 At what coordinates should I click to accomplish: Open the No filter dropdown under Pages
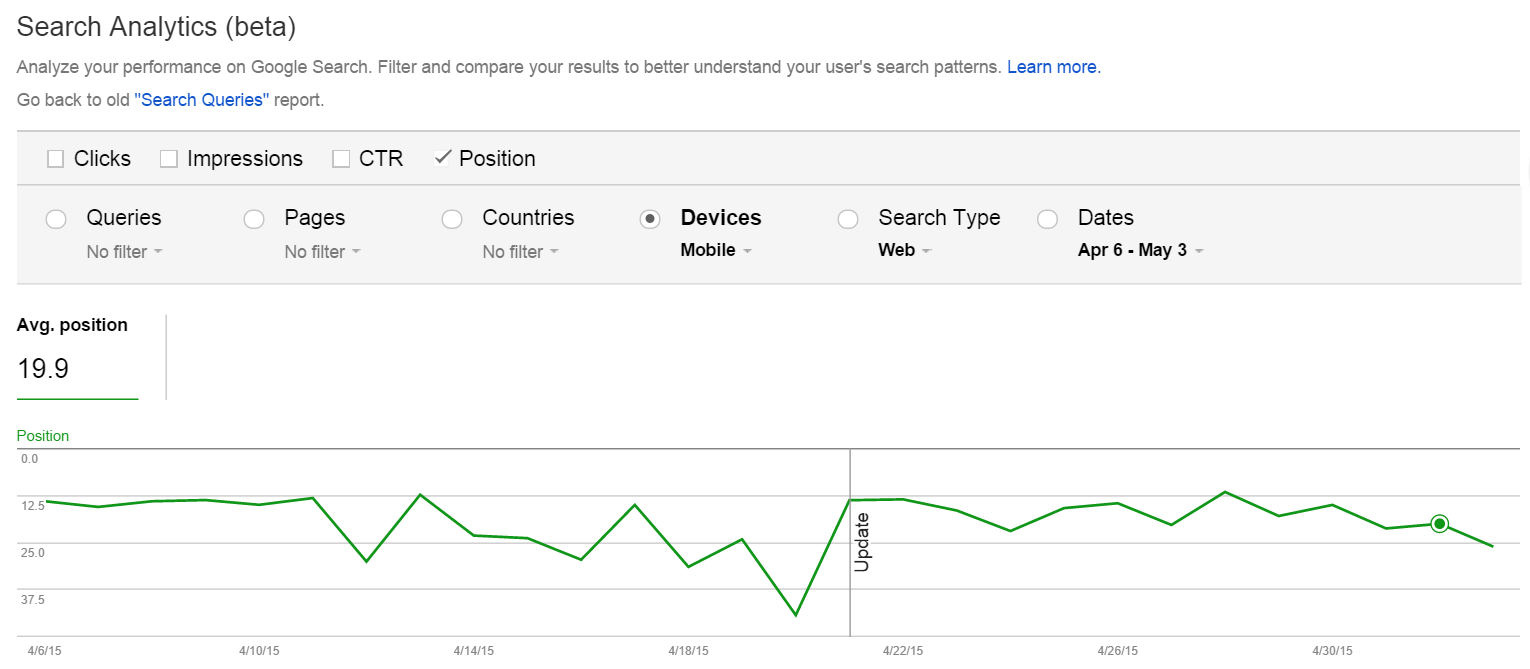[x=321, y=252]
